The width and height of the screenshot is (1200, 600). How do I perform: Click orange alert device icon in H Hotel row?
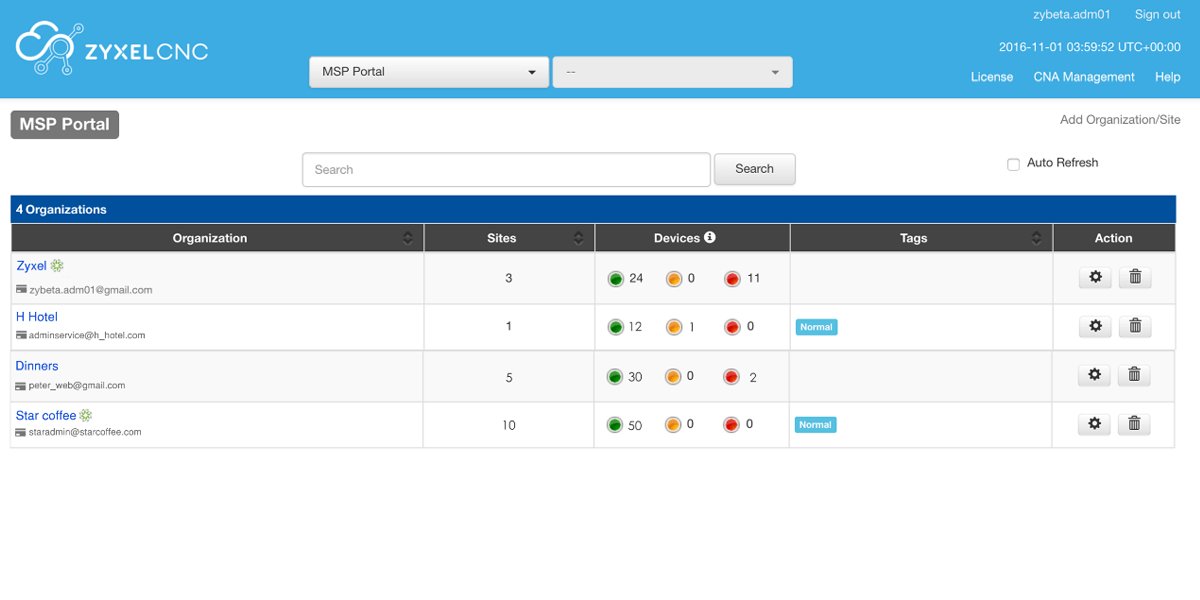(x=674, y=327)
